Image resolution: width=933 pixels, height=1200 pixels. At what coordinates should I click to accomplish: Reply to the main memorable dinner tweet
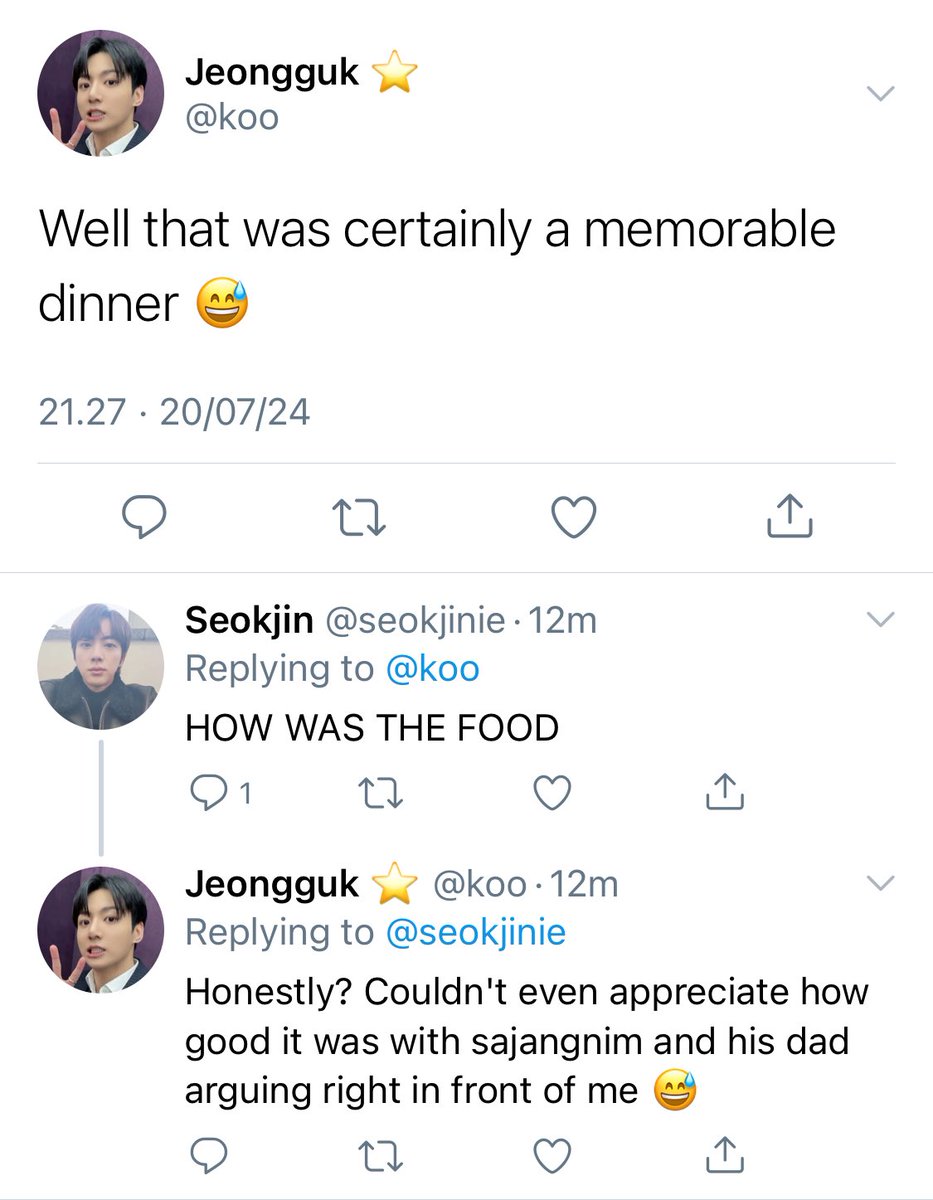tap(143, 516)
